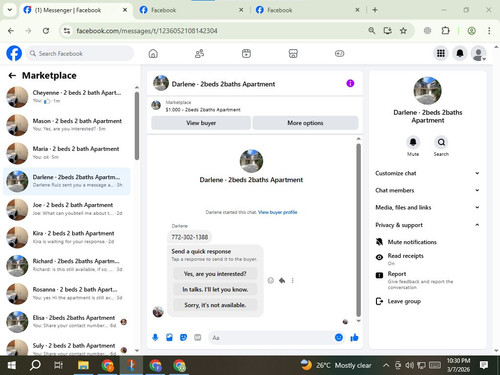This screenshot has height=375, width=500.
Task: Reply to the message arrow icon
Action: click(x=282, y=281)
